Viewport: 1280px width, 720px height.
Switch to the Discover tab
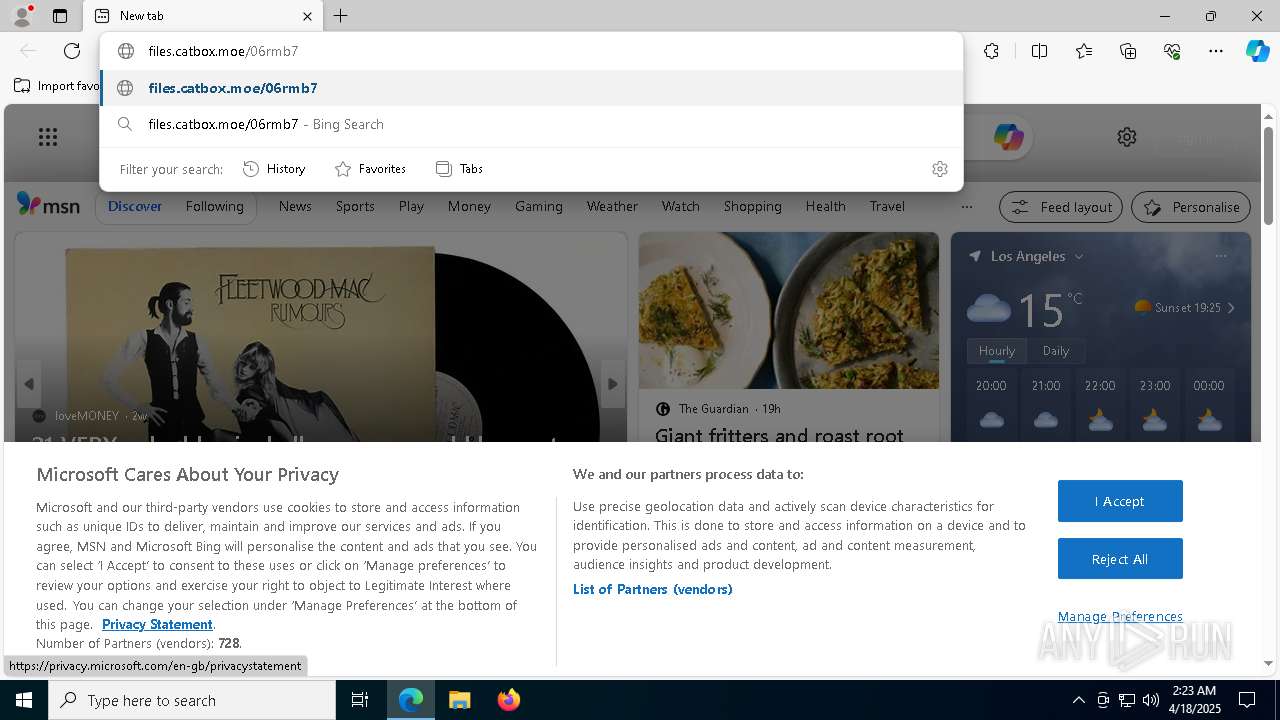click(135, 206)
